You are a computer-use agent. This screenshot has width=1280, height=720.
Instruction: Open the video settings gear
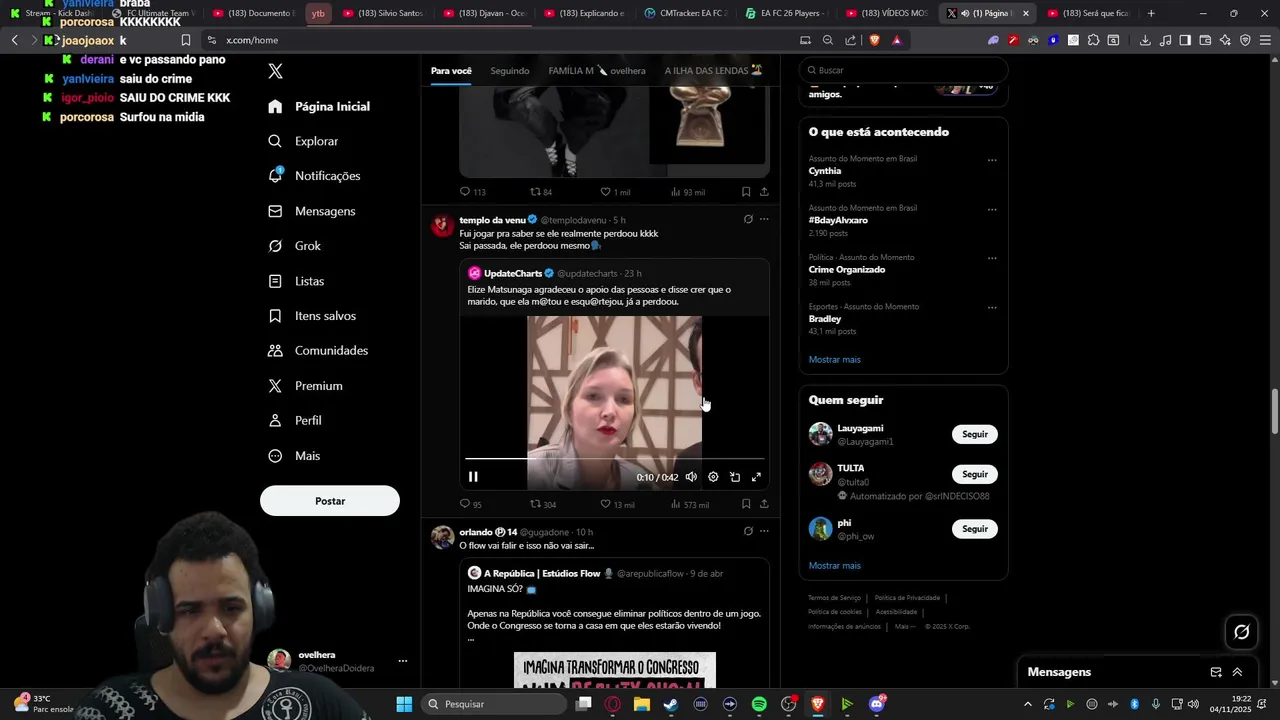(713, 477)
